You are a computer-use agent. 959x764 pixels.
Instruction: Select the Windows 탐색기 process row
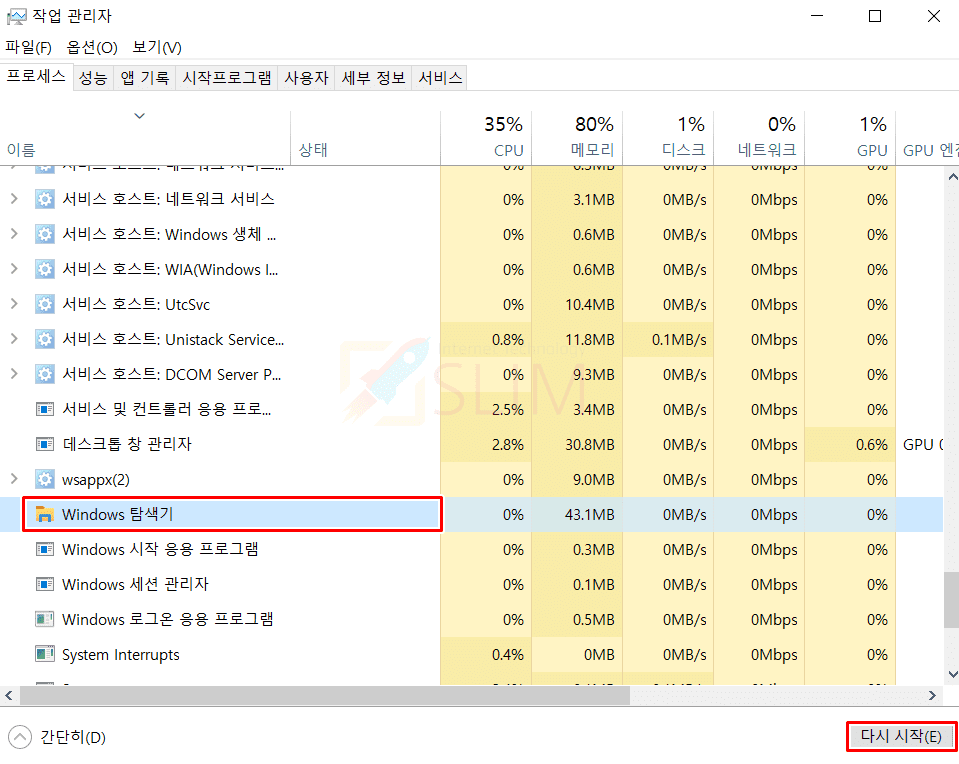tap(471, 514)
